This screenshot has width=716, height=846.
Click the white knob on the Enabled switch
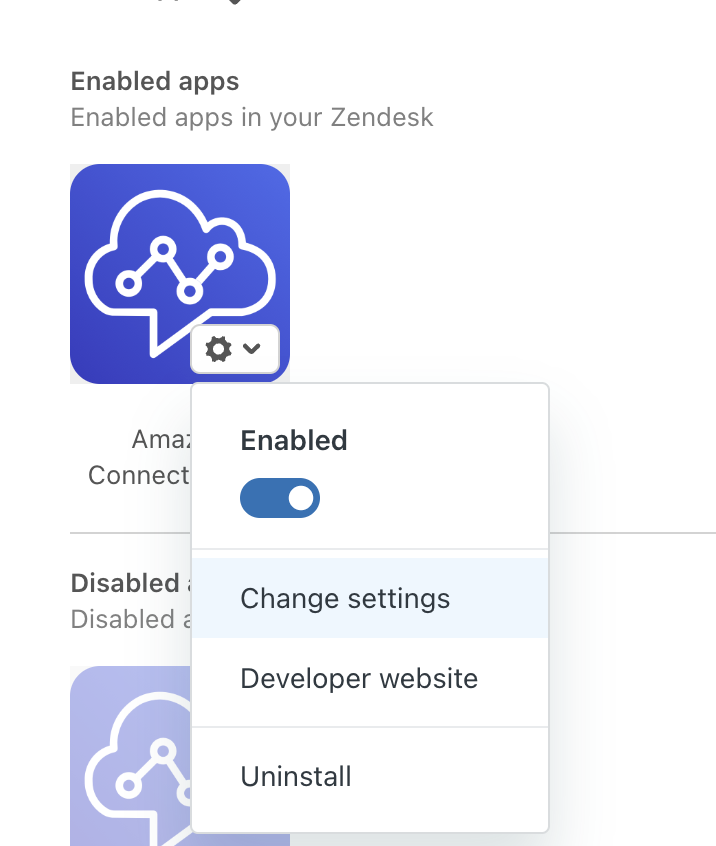click(300, 498)
